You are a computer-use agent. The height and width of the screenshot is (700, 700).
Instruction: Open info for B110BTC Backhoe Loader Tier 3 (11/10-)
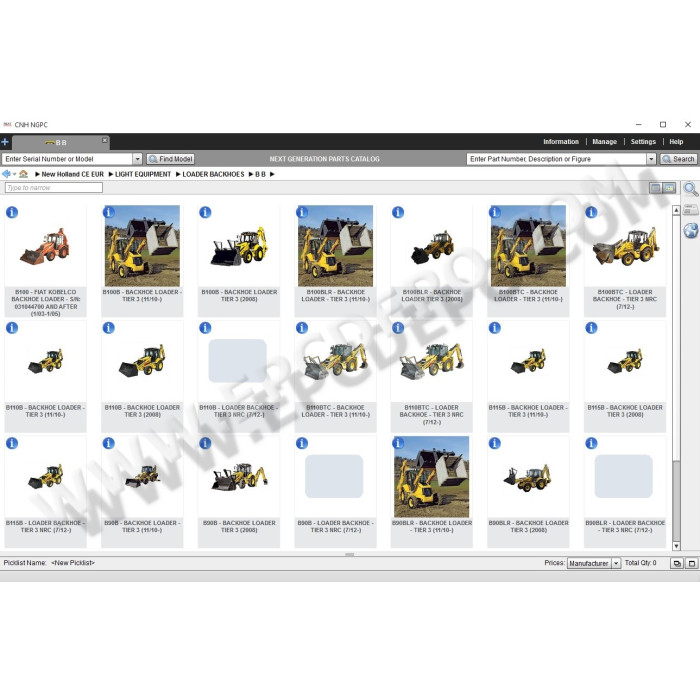[x=302, y=328]
